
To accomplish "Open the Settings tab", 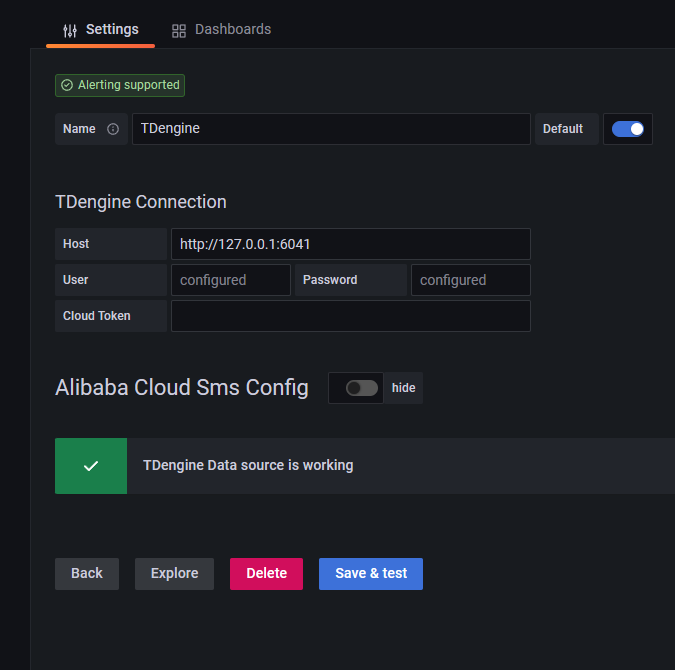I will pyautogui.click(x=100, y=30).
